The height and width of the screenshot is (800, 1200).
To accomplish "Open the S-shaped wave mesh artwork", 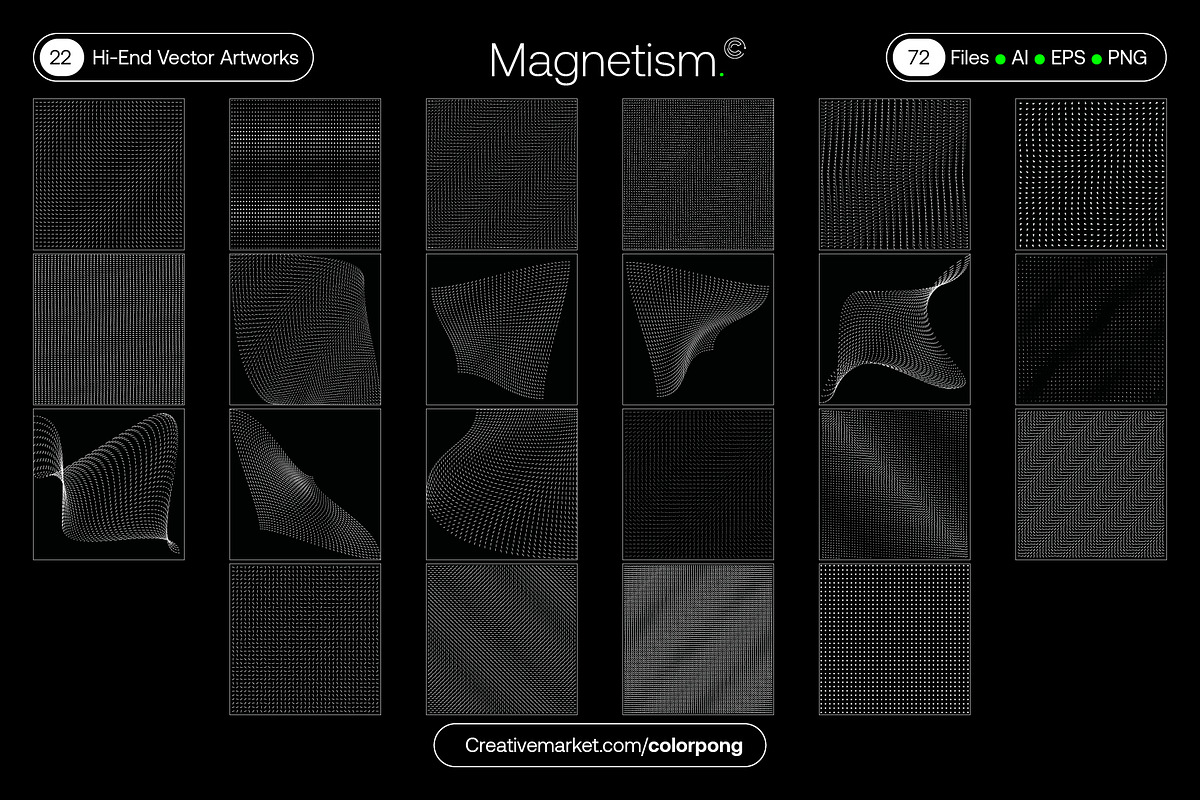I will pos(894,329).
